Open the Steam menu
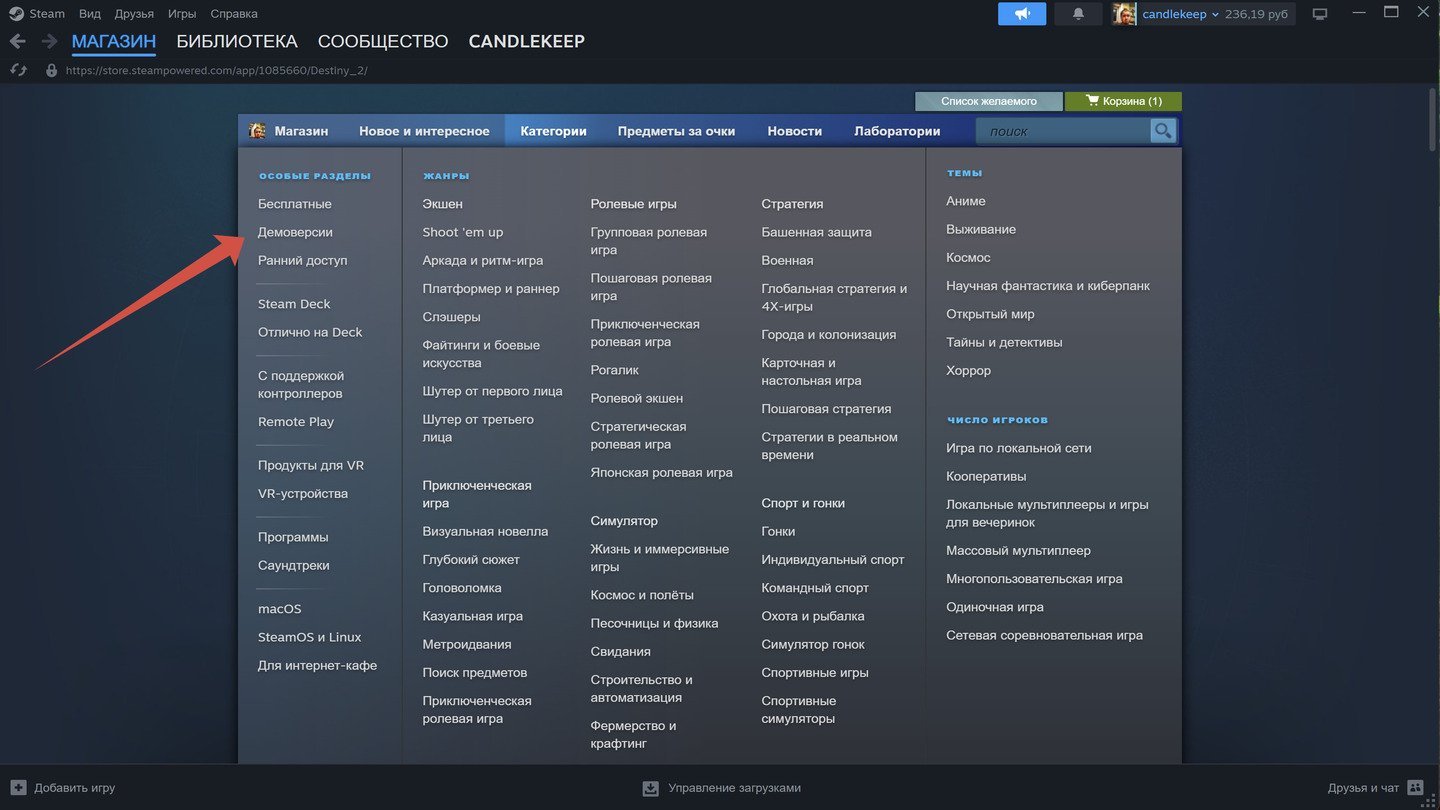 [x=47, y=14]
